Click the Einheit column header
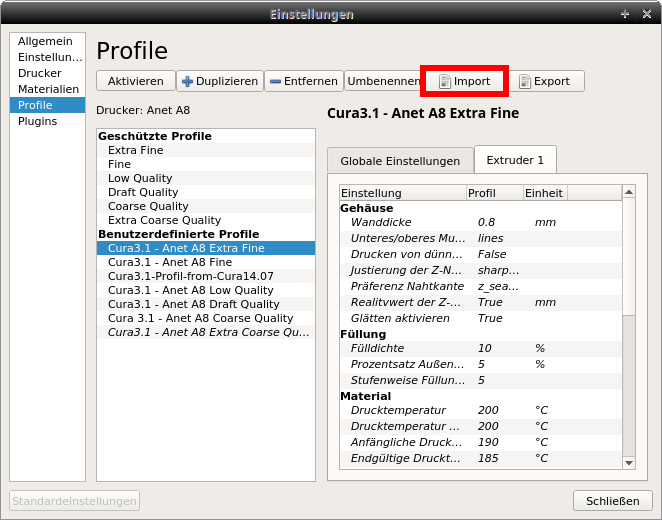This screenshot has width=662, height=520. 545,193
